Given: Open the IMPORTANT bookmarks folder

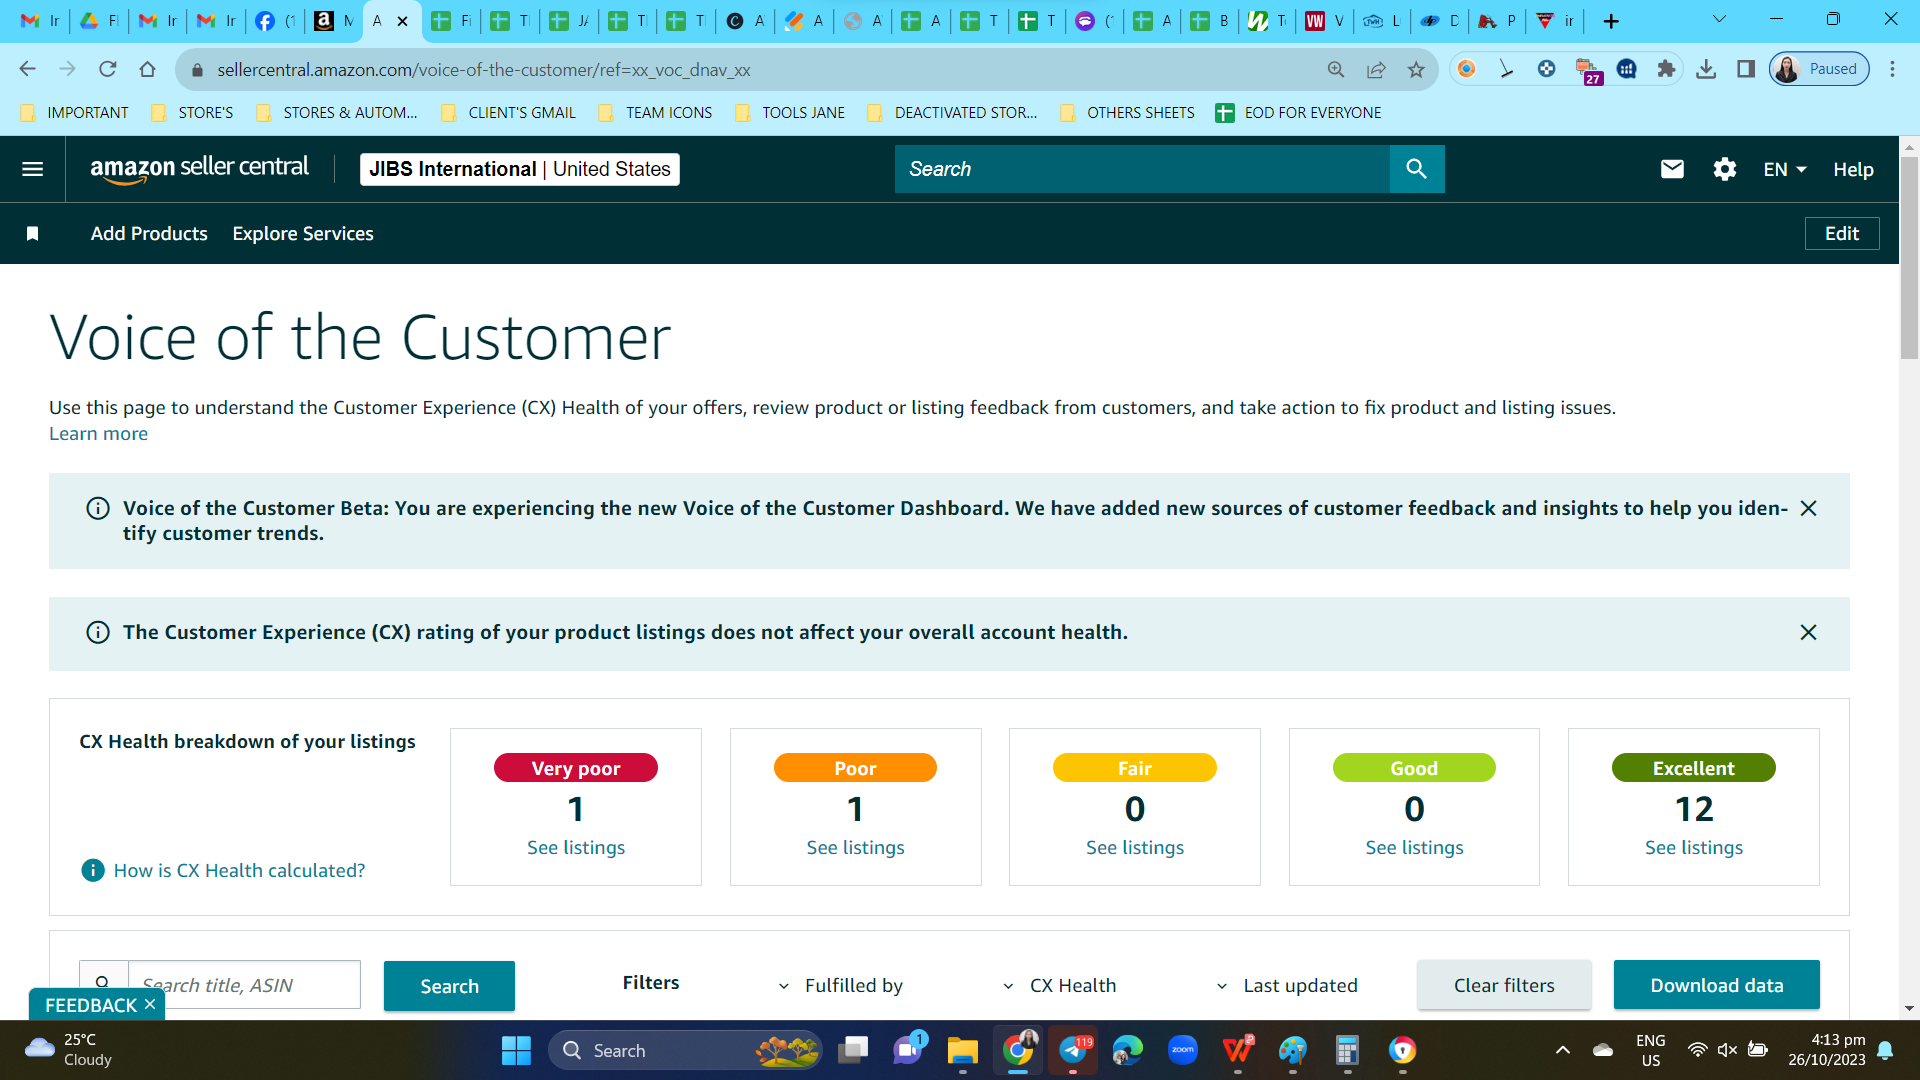Looking at the screenshot, I should coord(75,113).
